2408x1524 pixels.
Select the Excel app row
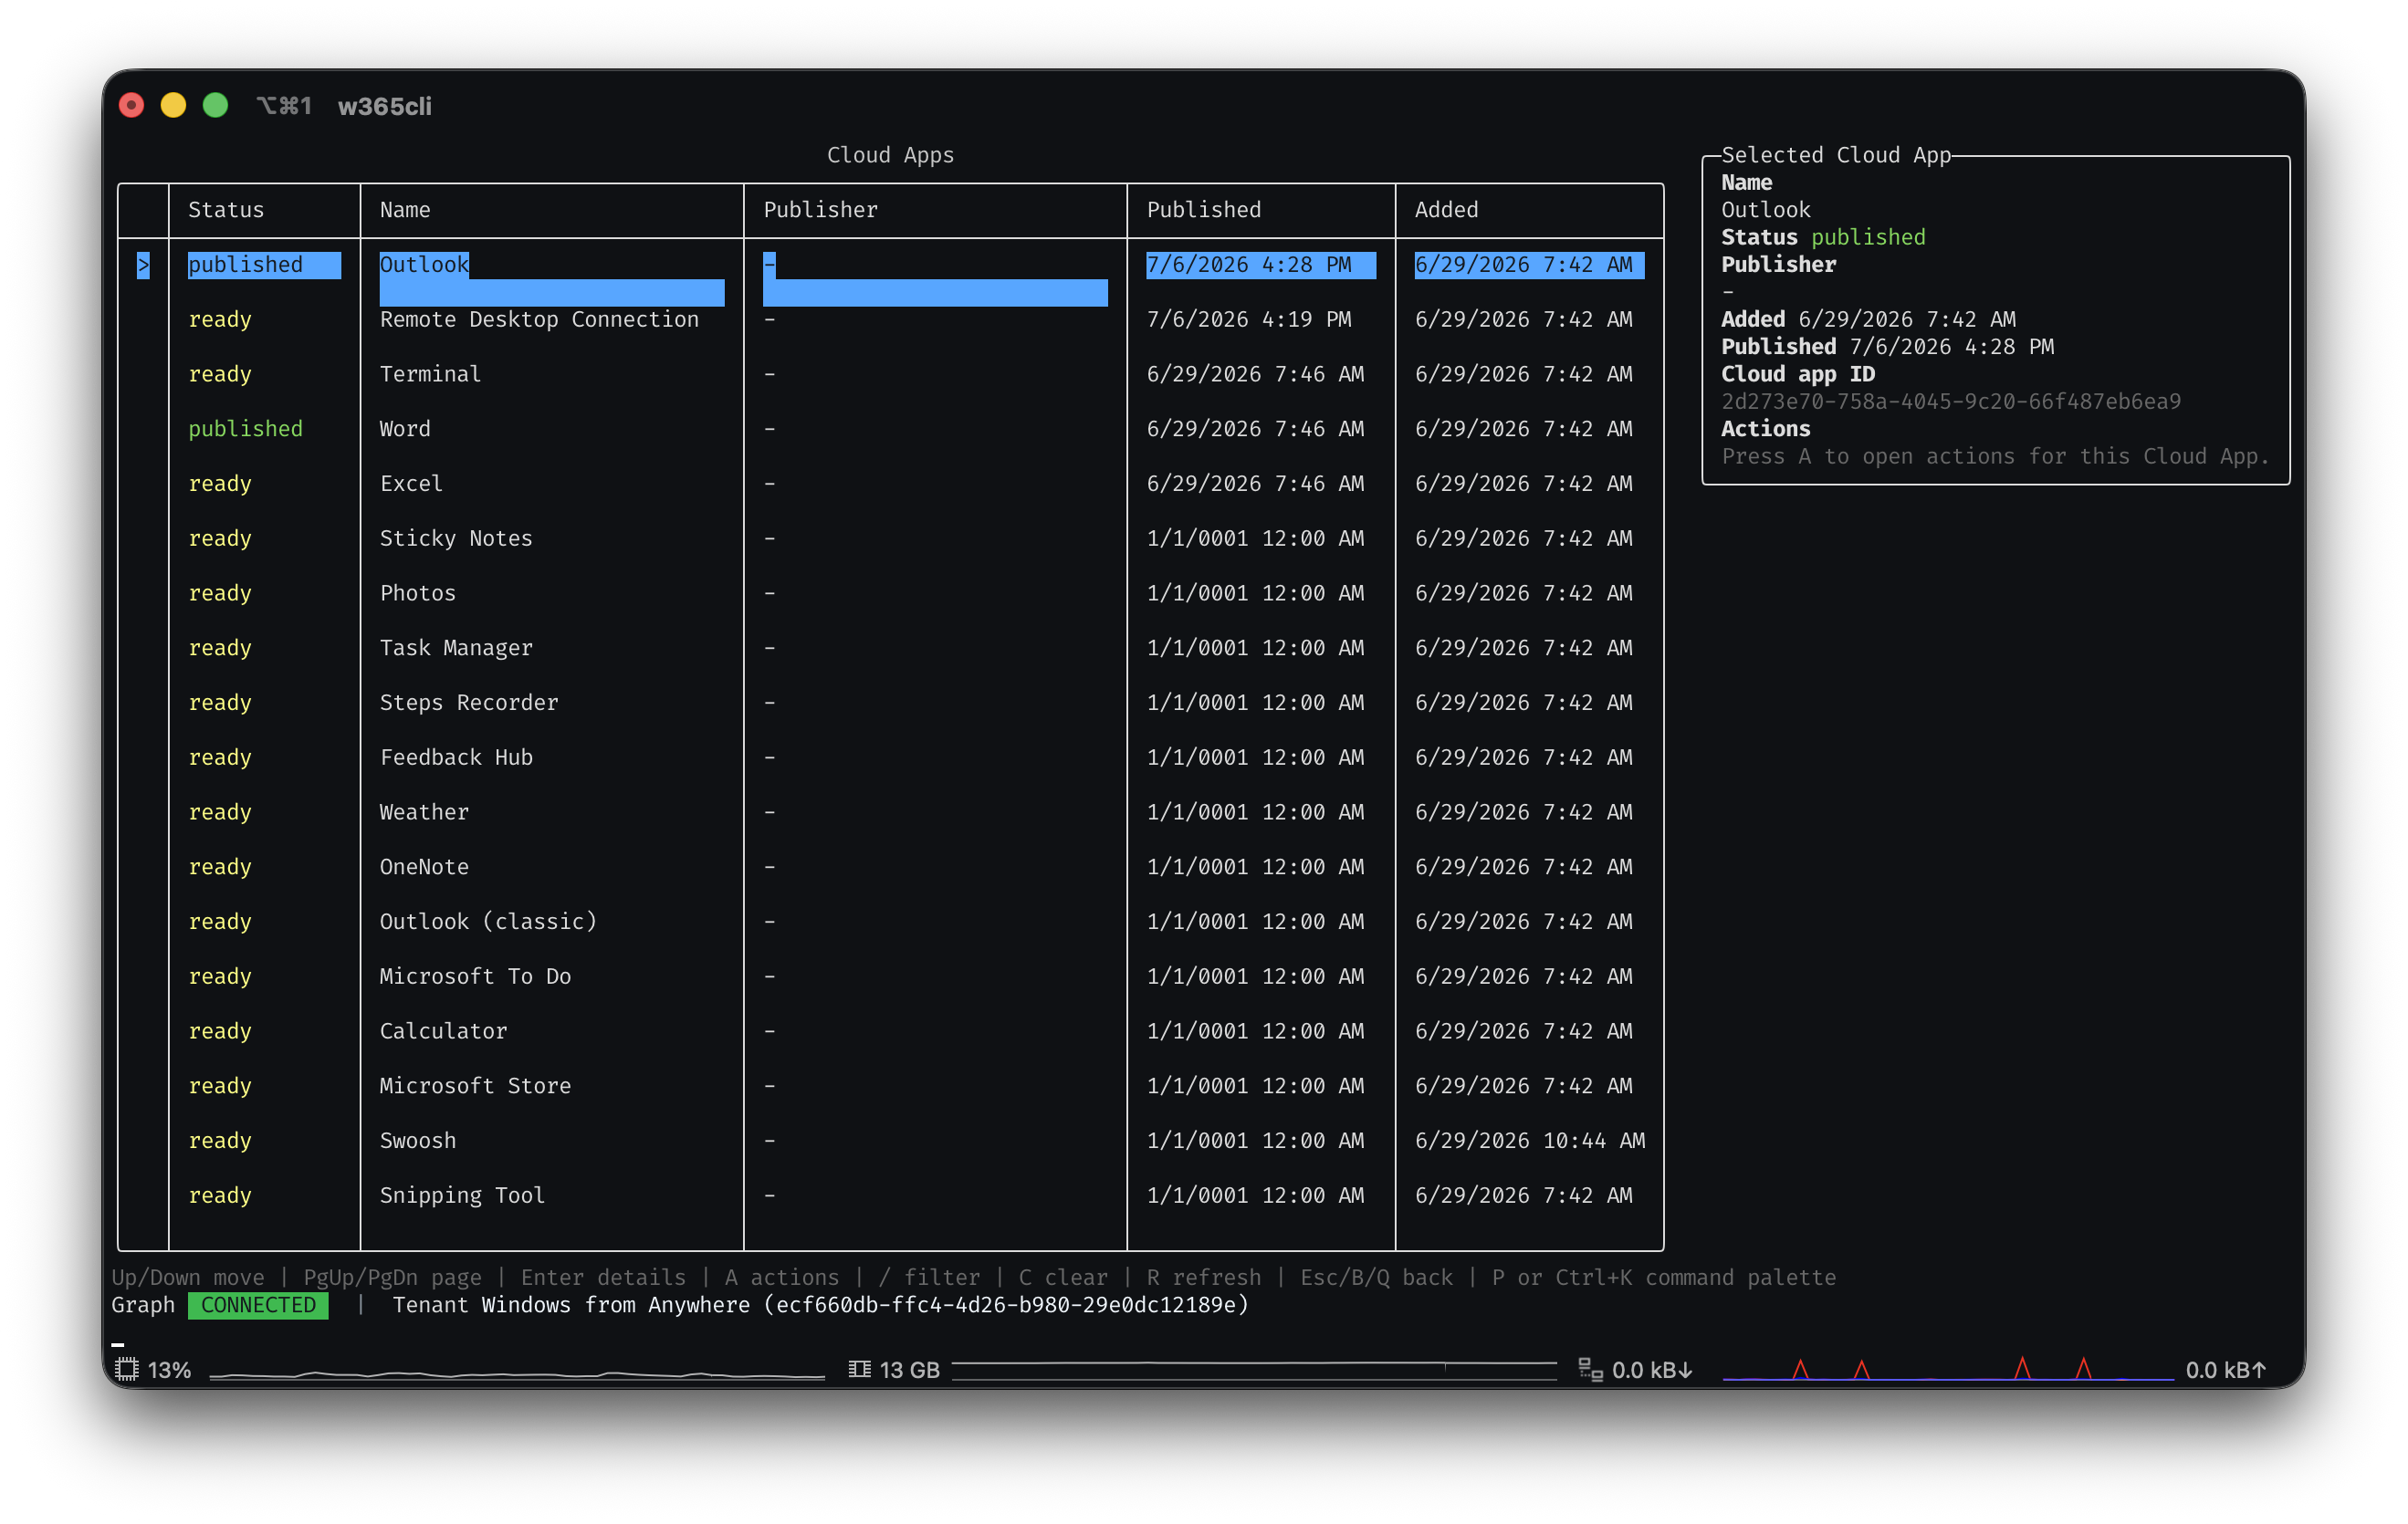point(890,484)
